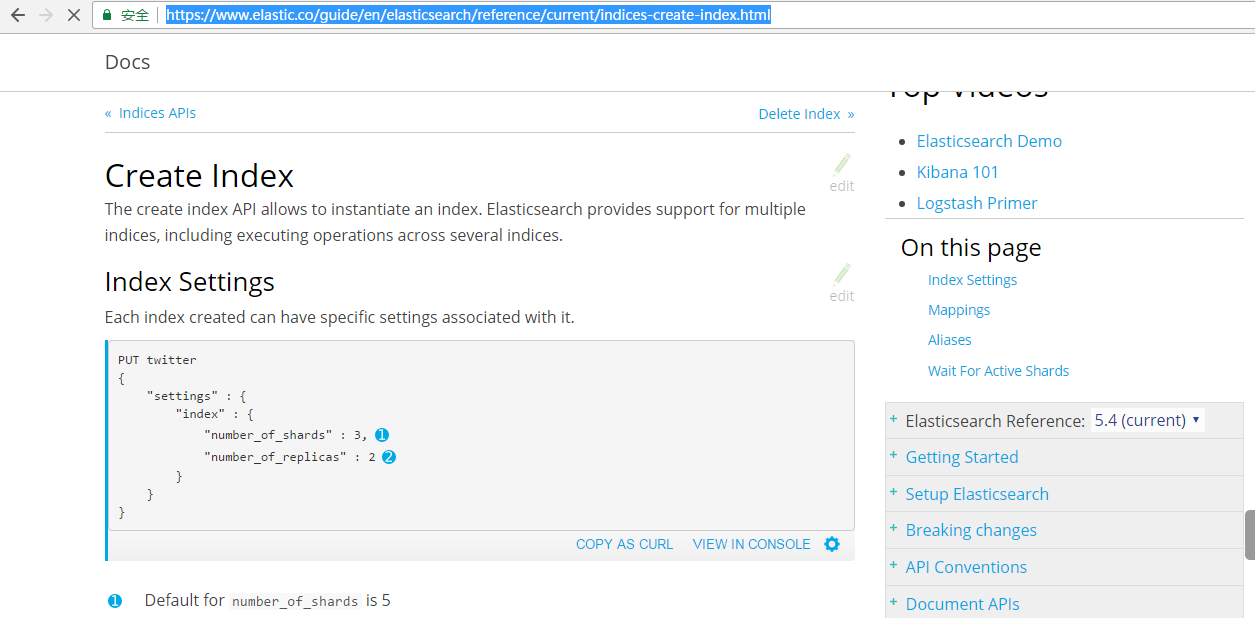This screenshot has width=1255, height=618.
Task: Expand the plus next to API Conventions
Action: pos(894,566)
